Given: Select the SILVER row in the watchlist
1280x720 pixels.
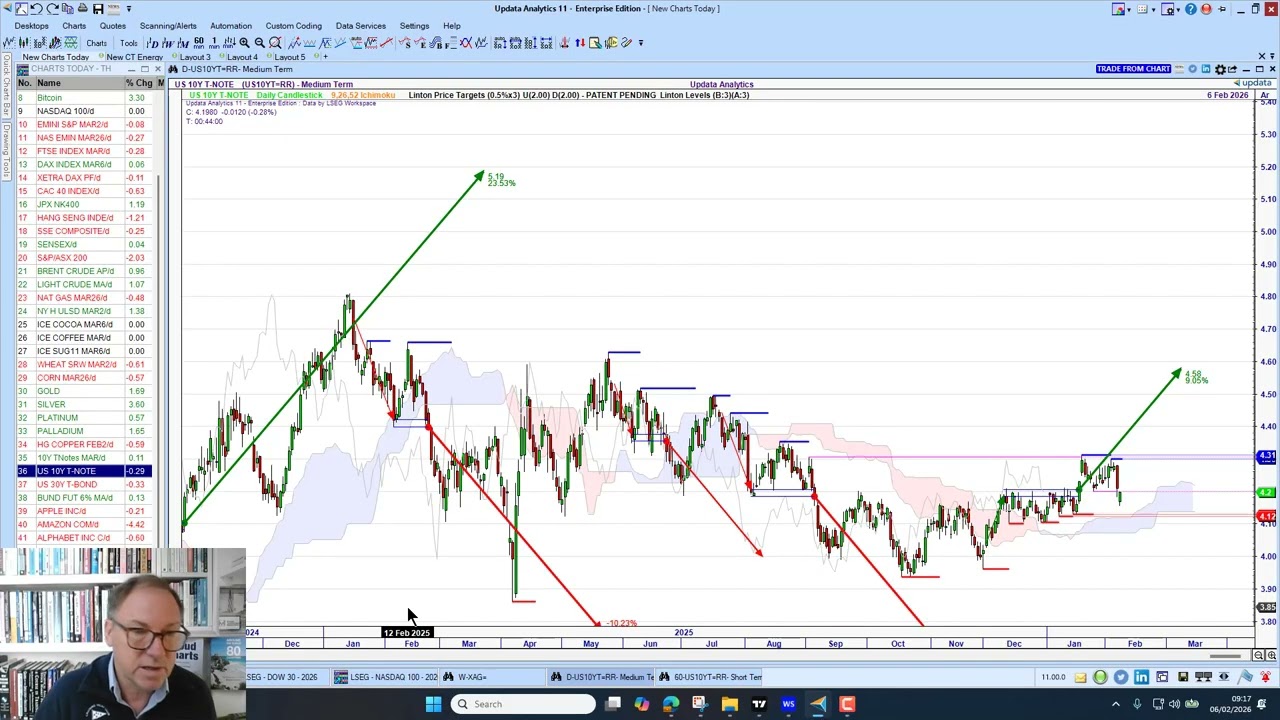Looking at the screenshot, I should tap(83, 404).
